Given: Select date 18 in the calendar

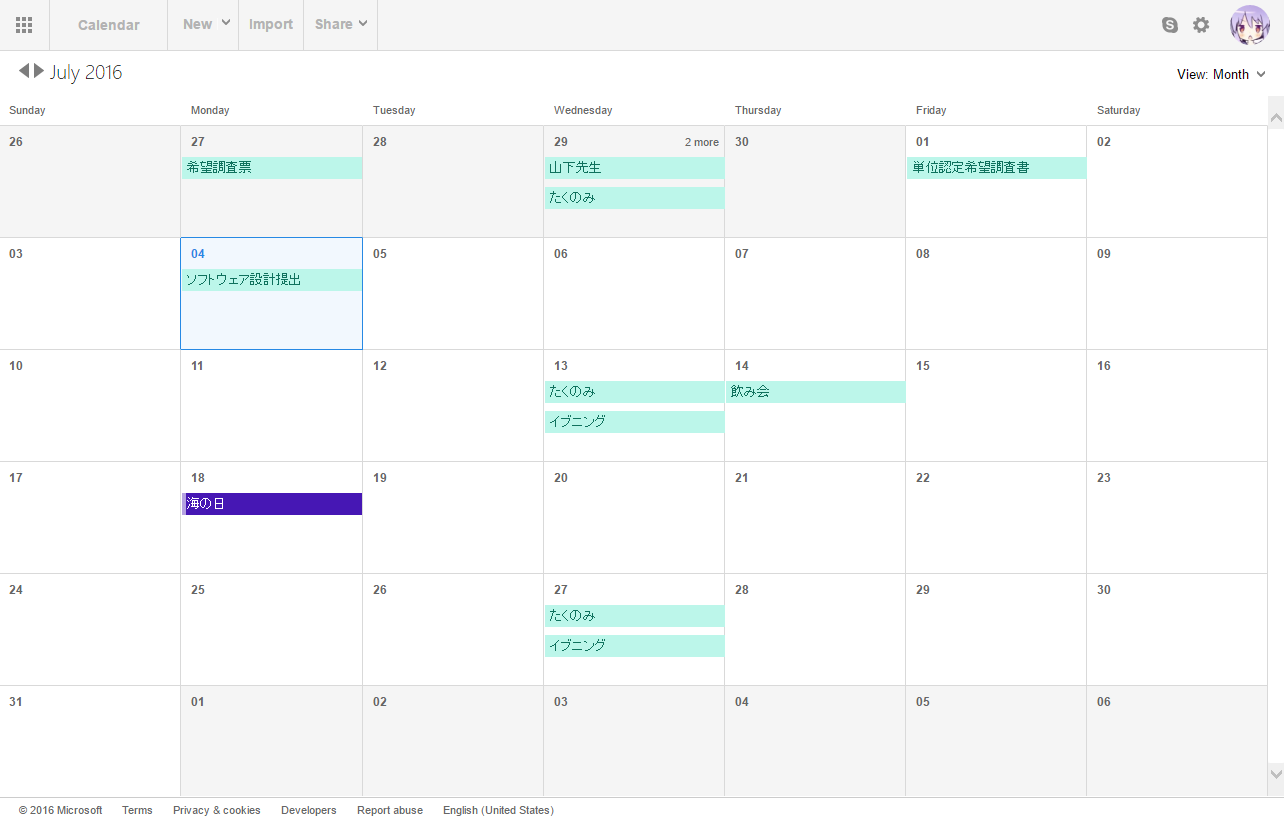Looking at the screenshot, I should pos(198,478).
